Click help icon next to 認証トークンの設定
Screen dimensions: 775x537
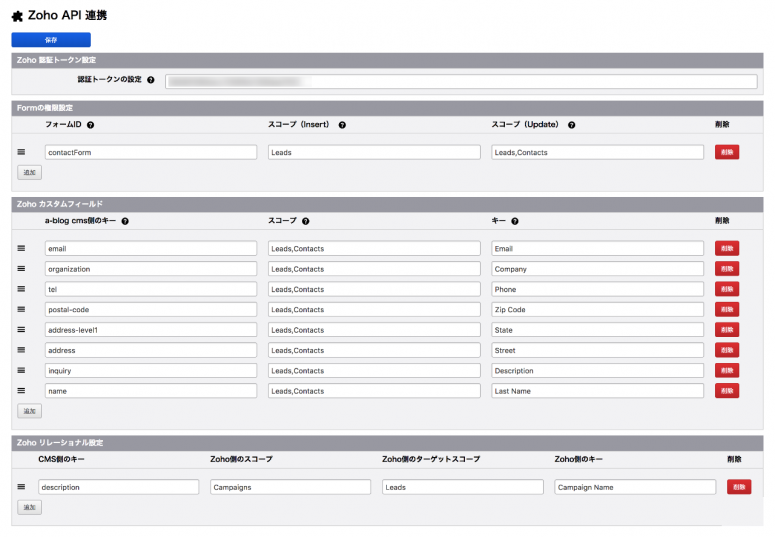click(x=151, y=80)
